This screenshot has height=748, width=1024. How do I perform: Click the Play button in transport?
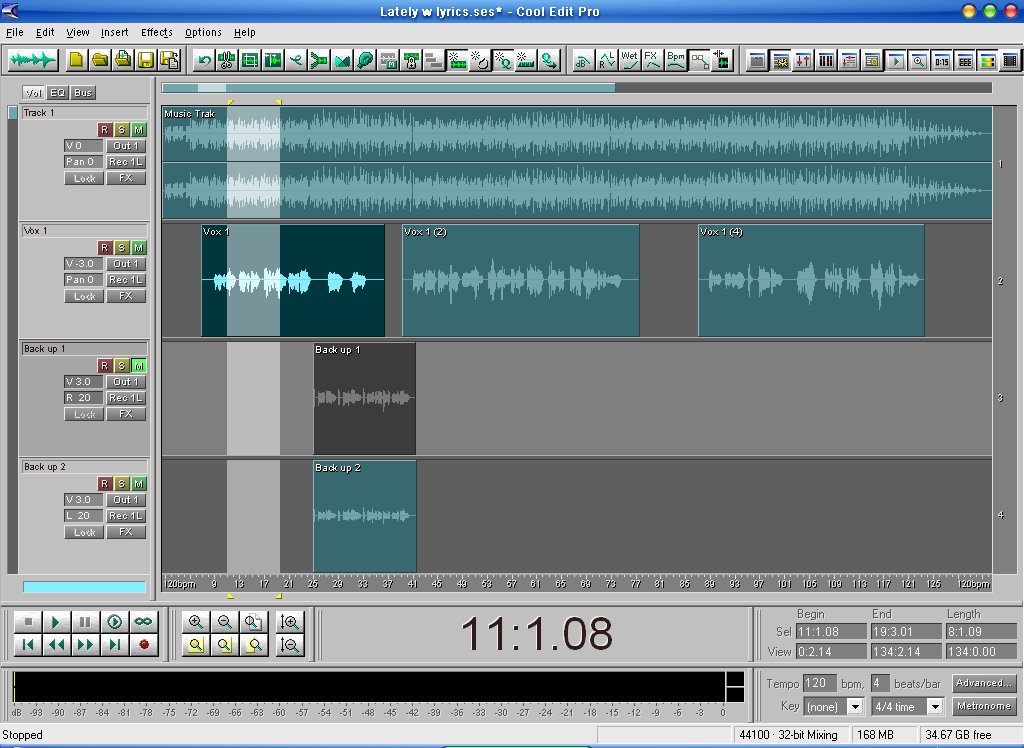[x=56, y=622]
